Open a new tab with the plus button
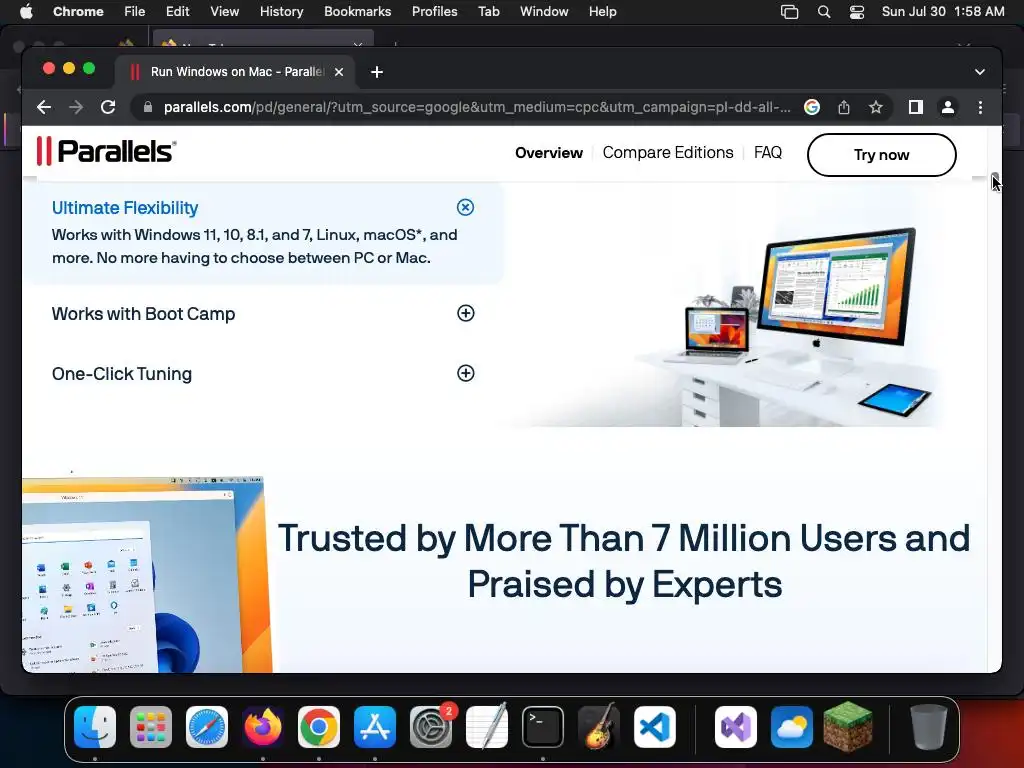 click(x=377, y=72)
